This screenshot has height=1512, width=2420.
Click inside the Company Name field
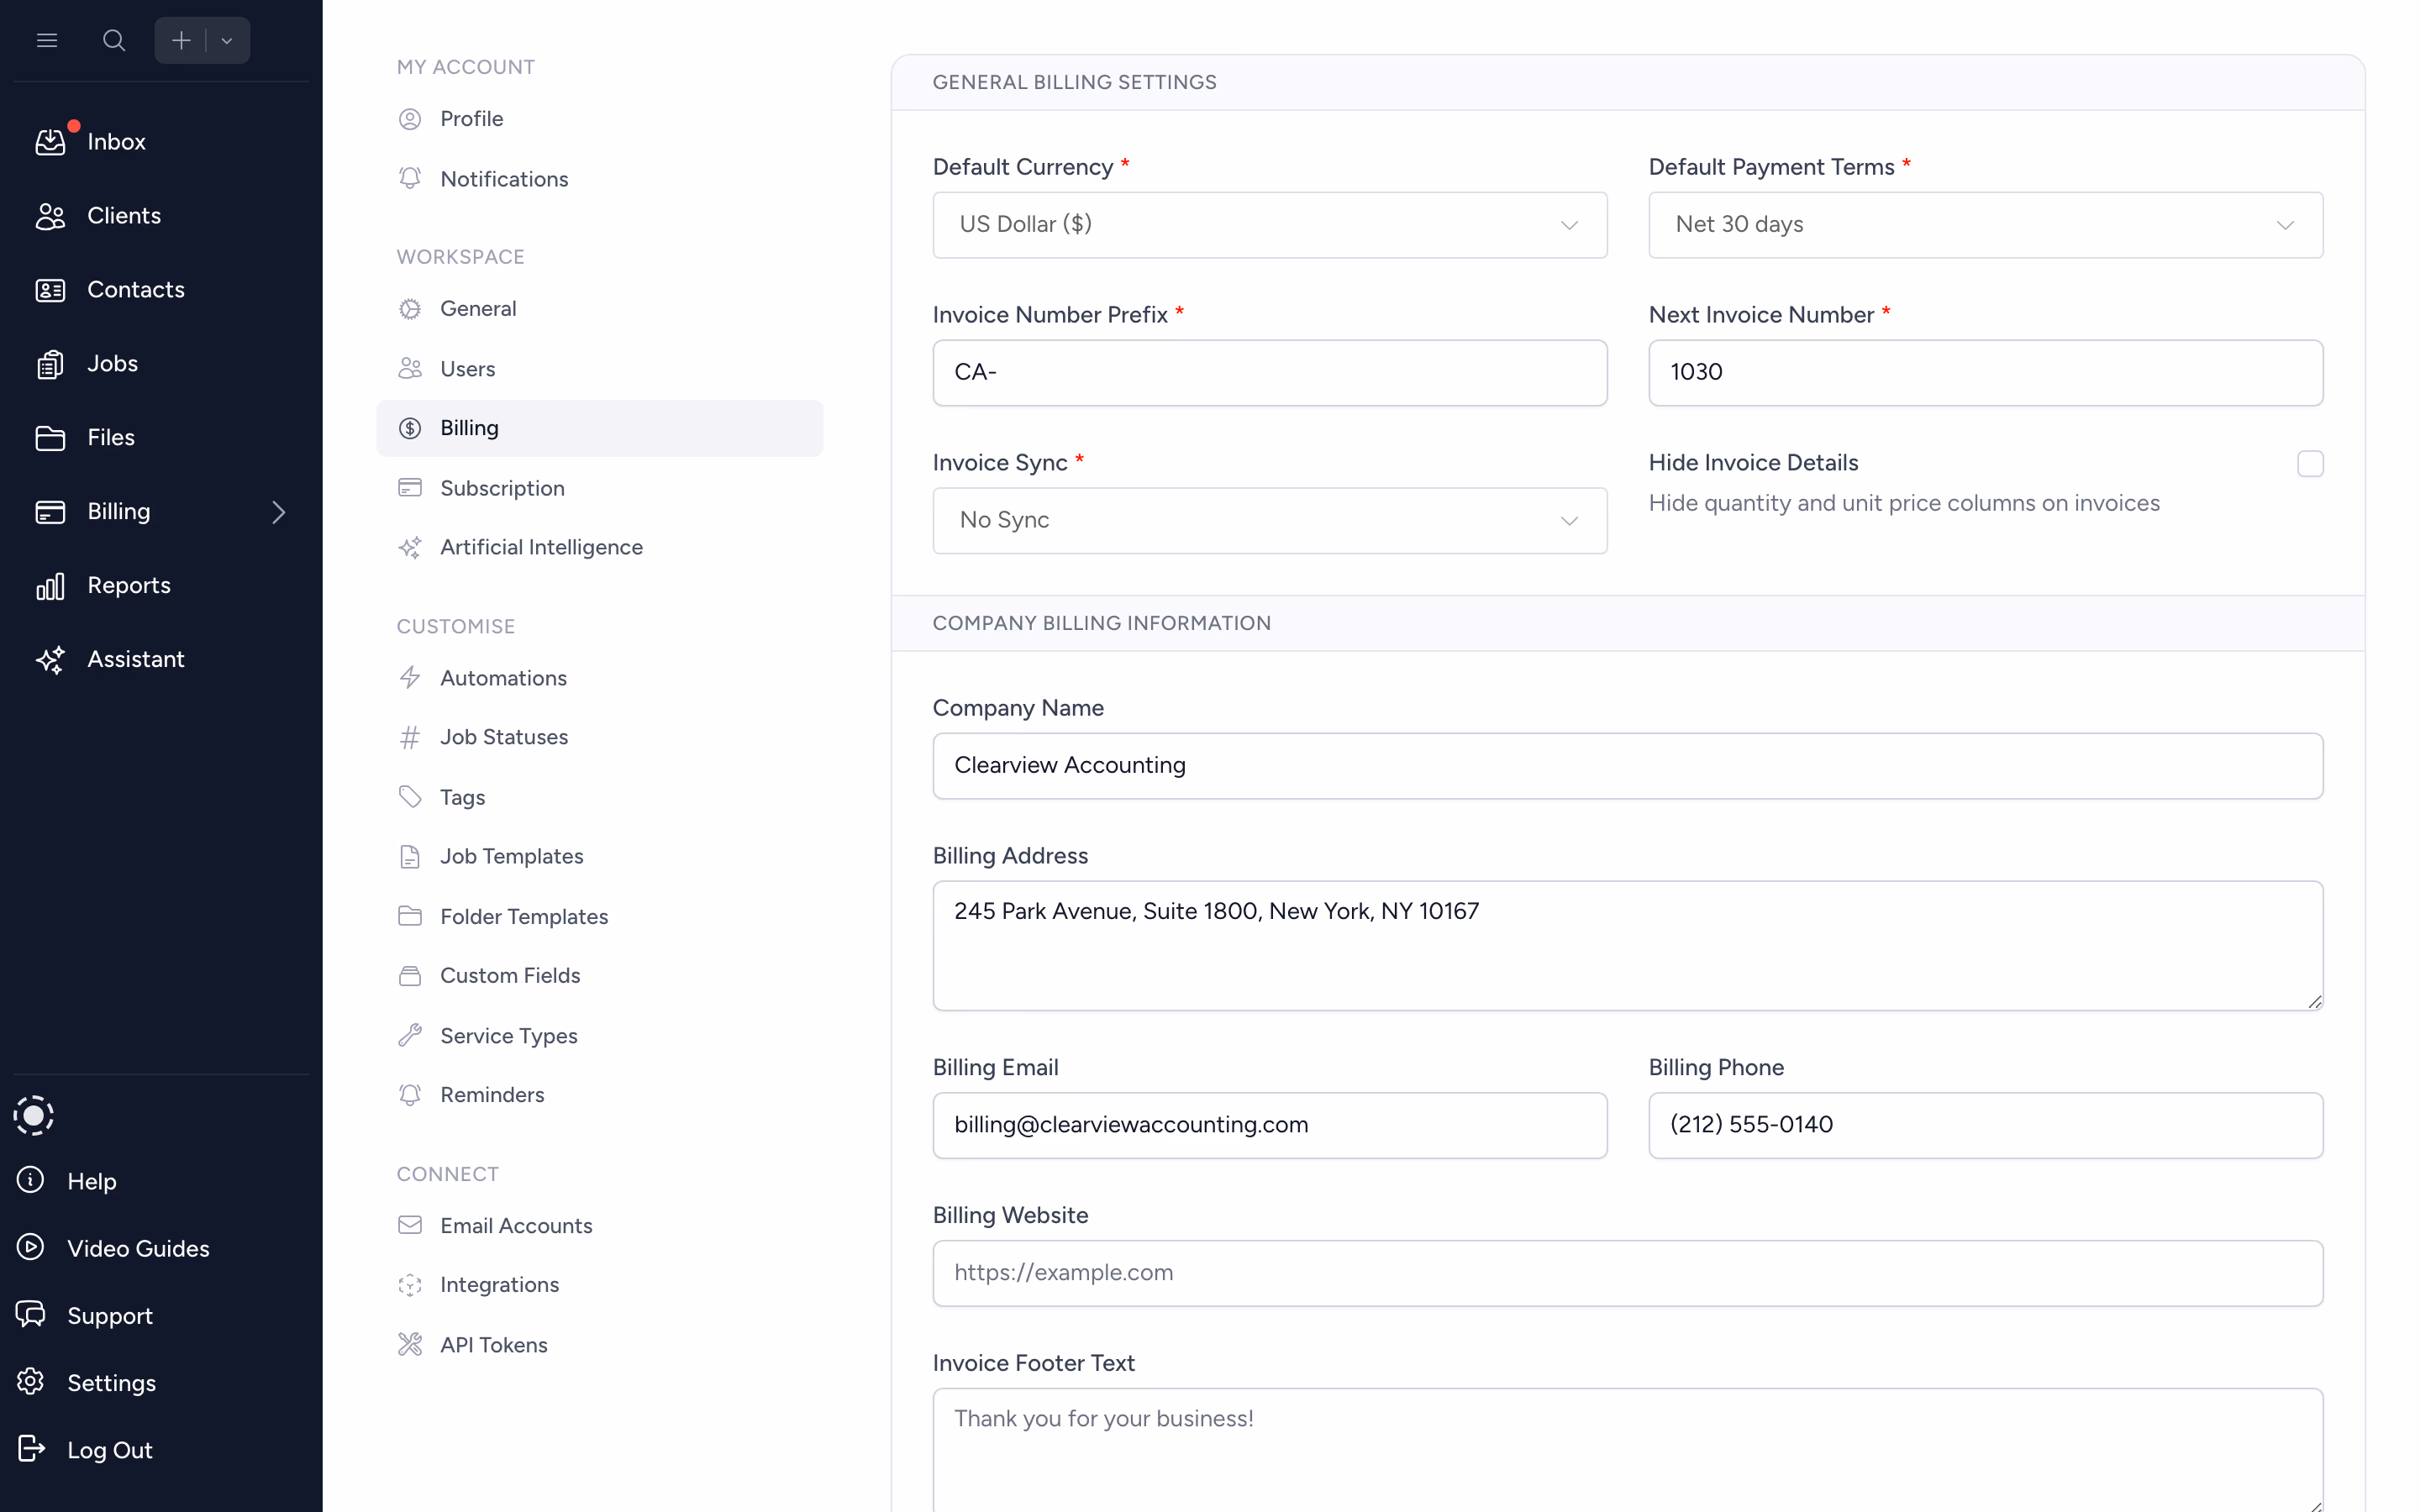(x=1627, y=766)
